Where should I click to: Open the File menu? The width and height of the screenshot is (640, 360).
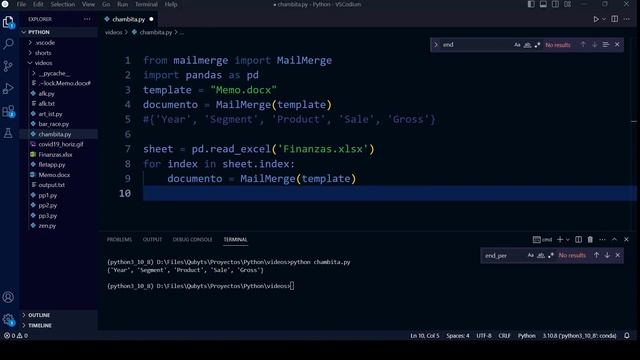[x=21, y=4]
